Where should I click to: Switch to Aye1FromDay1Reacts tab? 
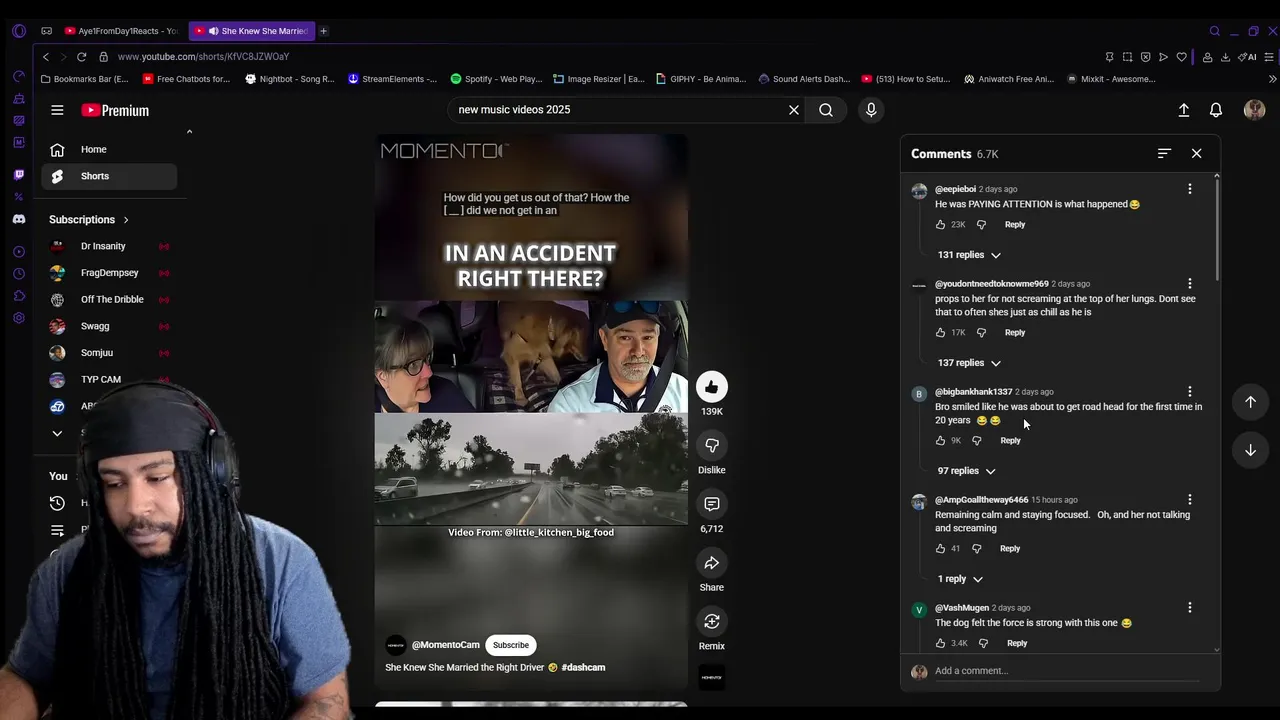(121, 31)
